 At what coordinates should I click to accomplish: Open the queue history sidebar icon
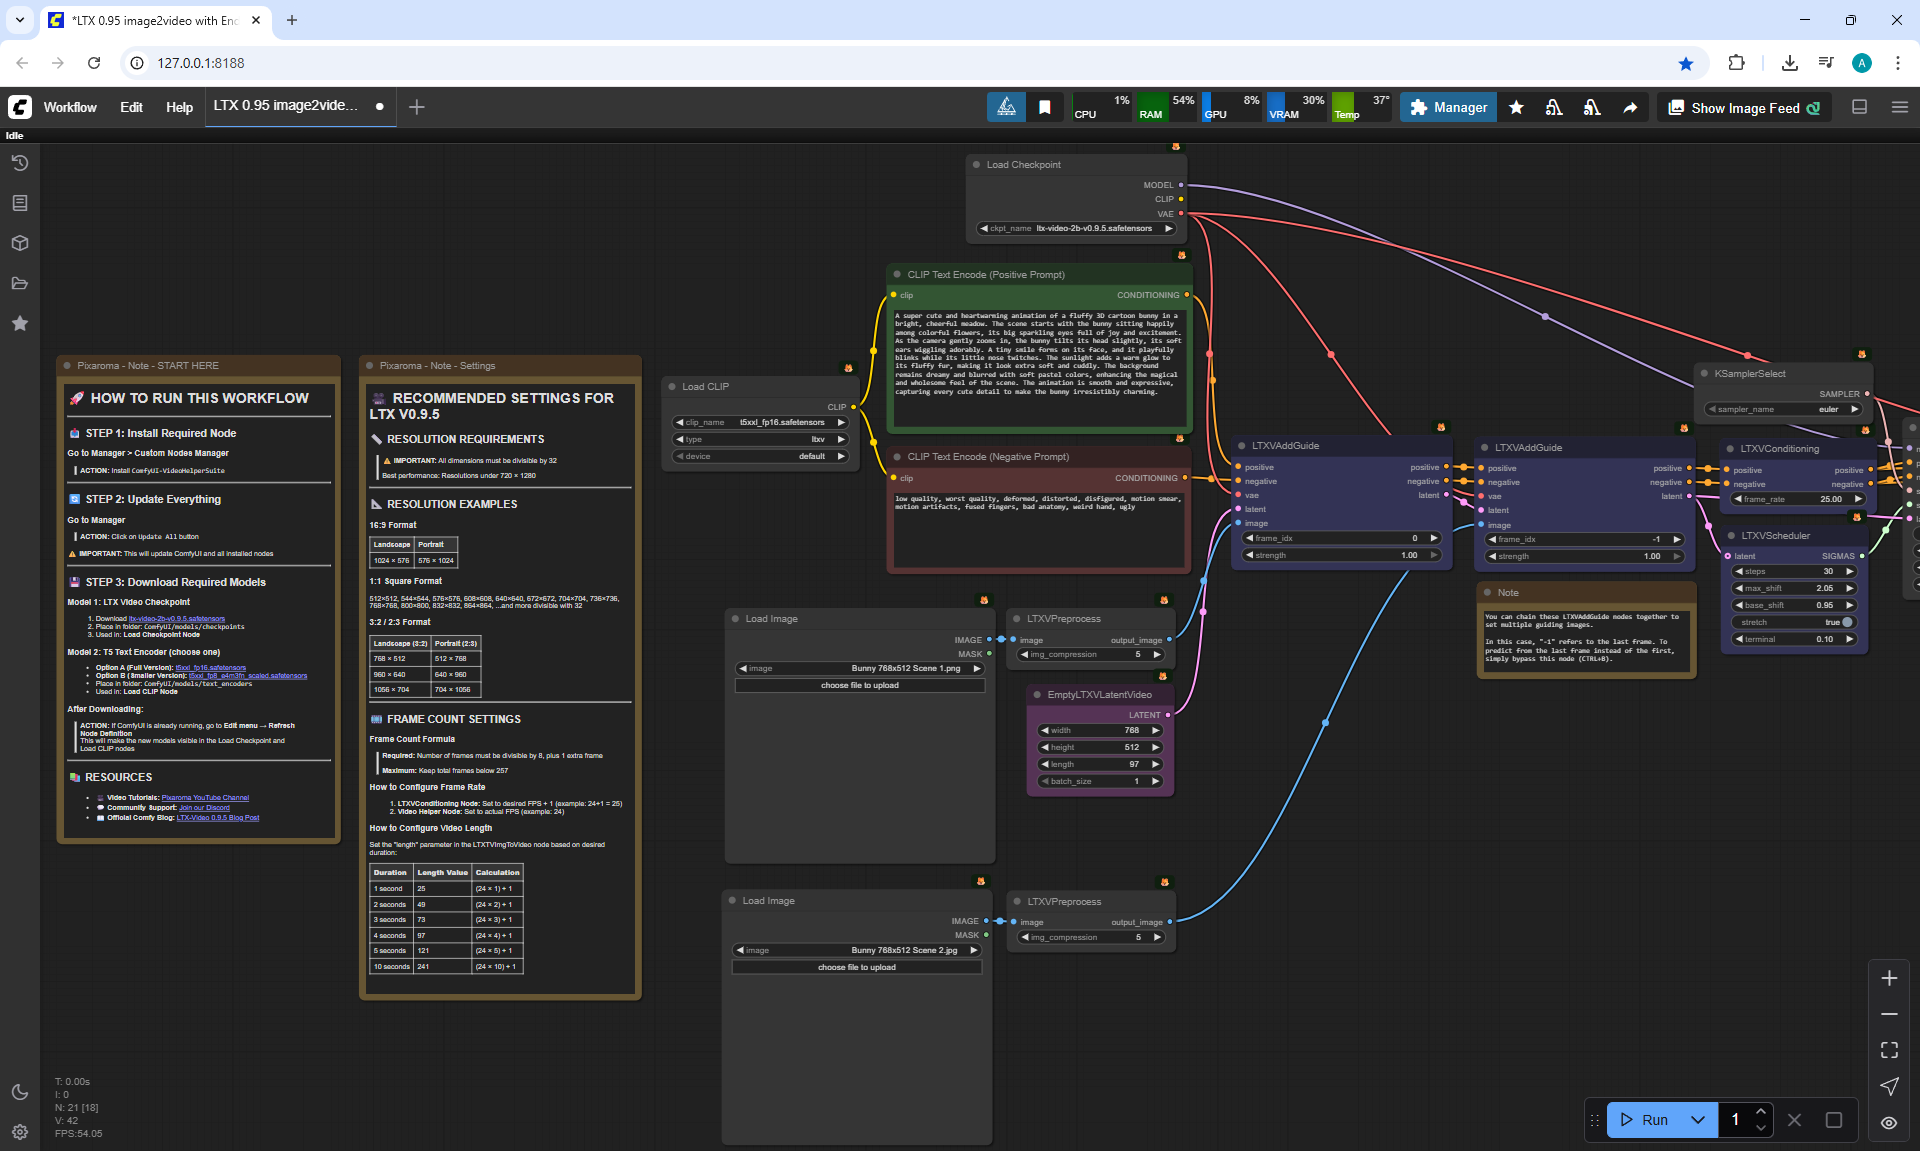click(20, 163)
